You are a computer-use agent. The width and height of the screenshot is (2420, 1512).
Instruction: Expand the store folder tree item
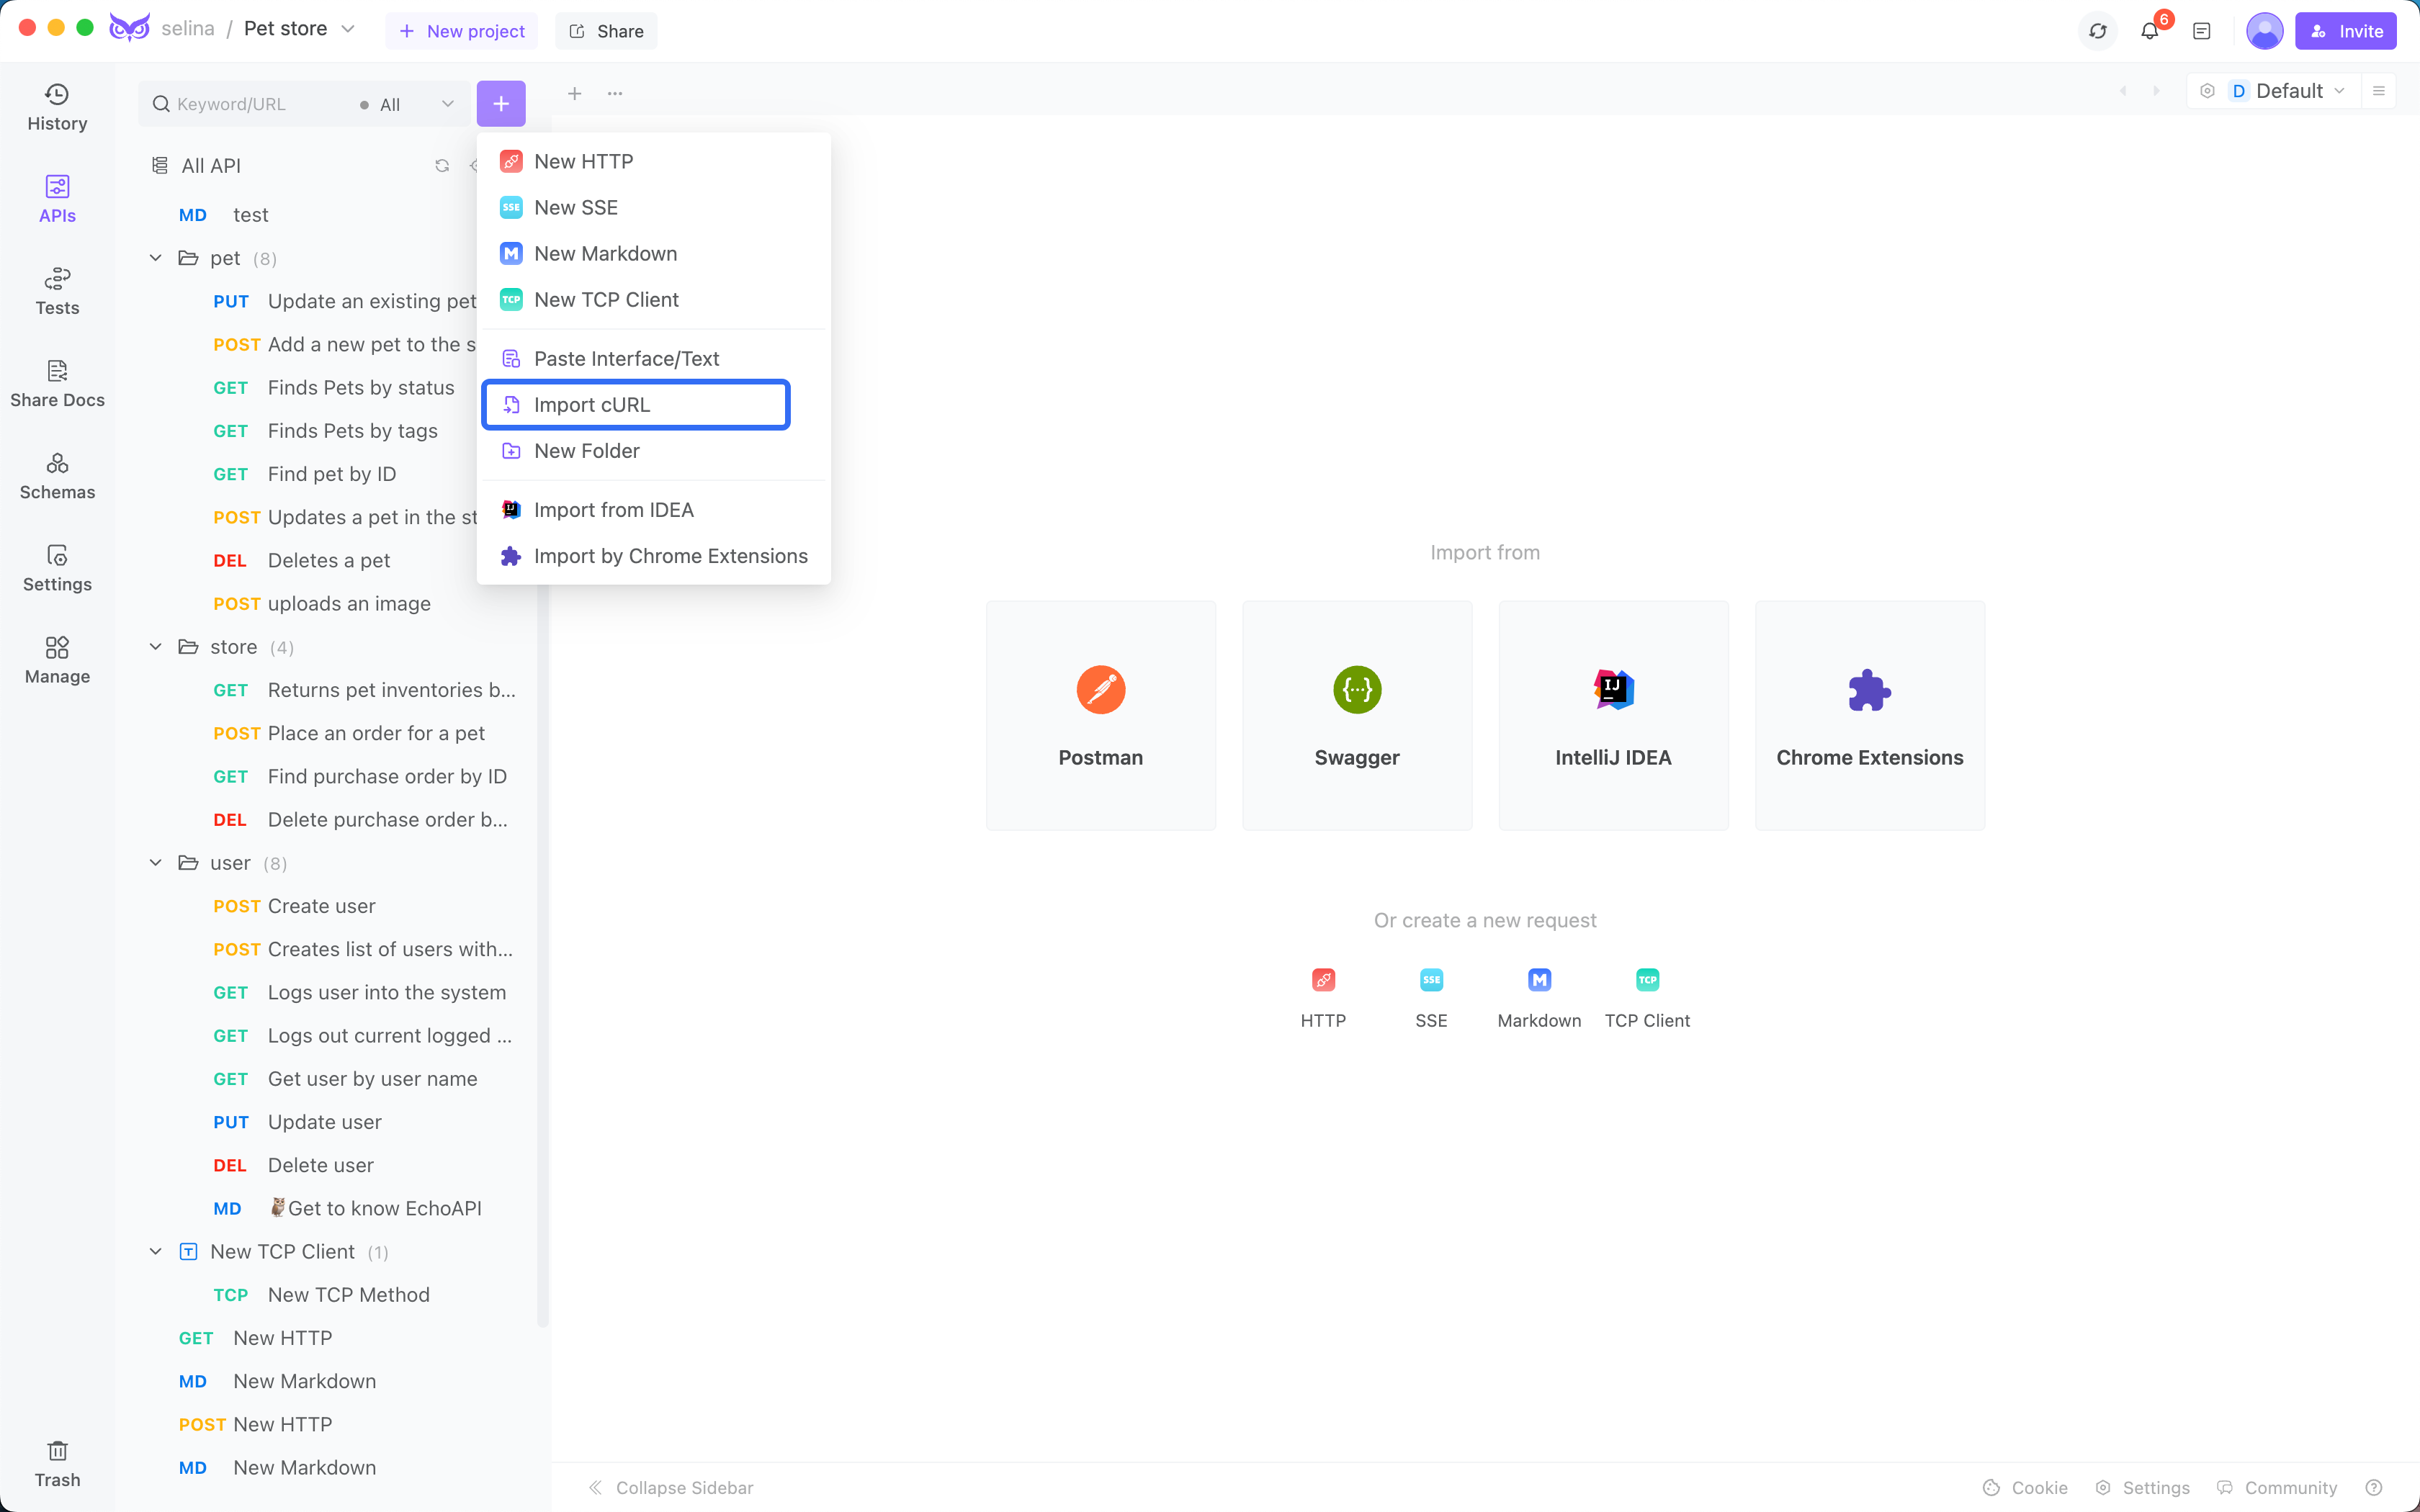click(x=153, y=647)
